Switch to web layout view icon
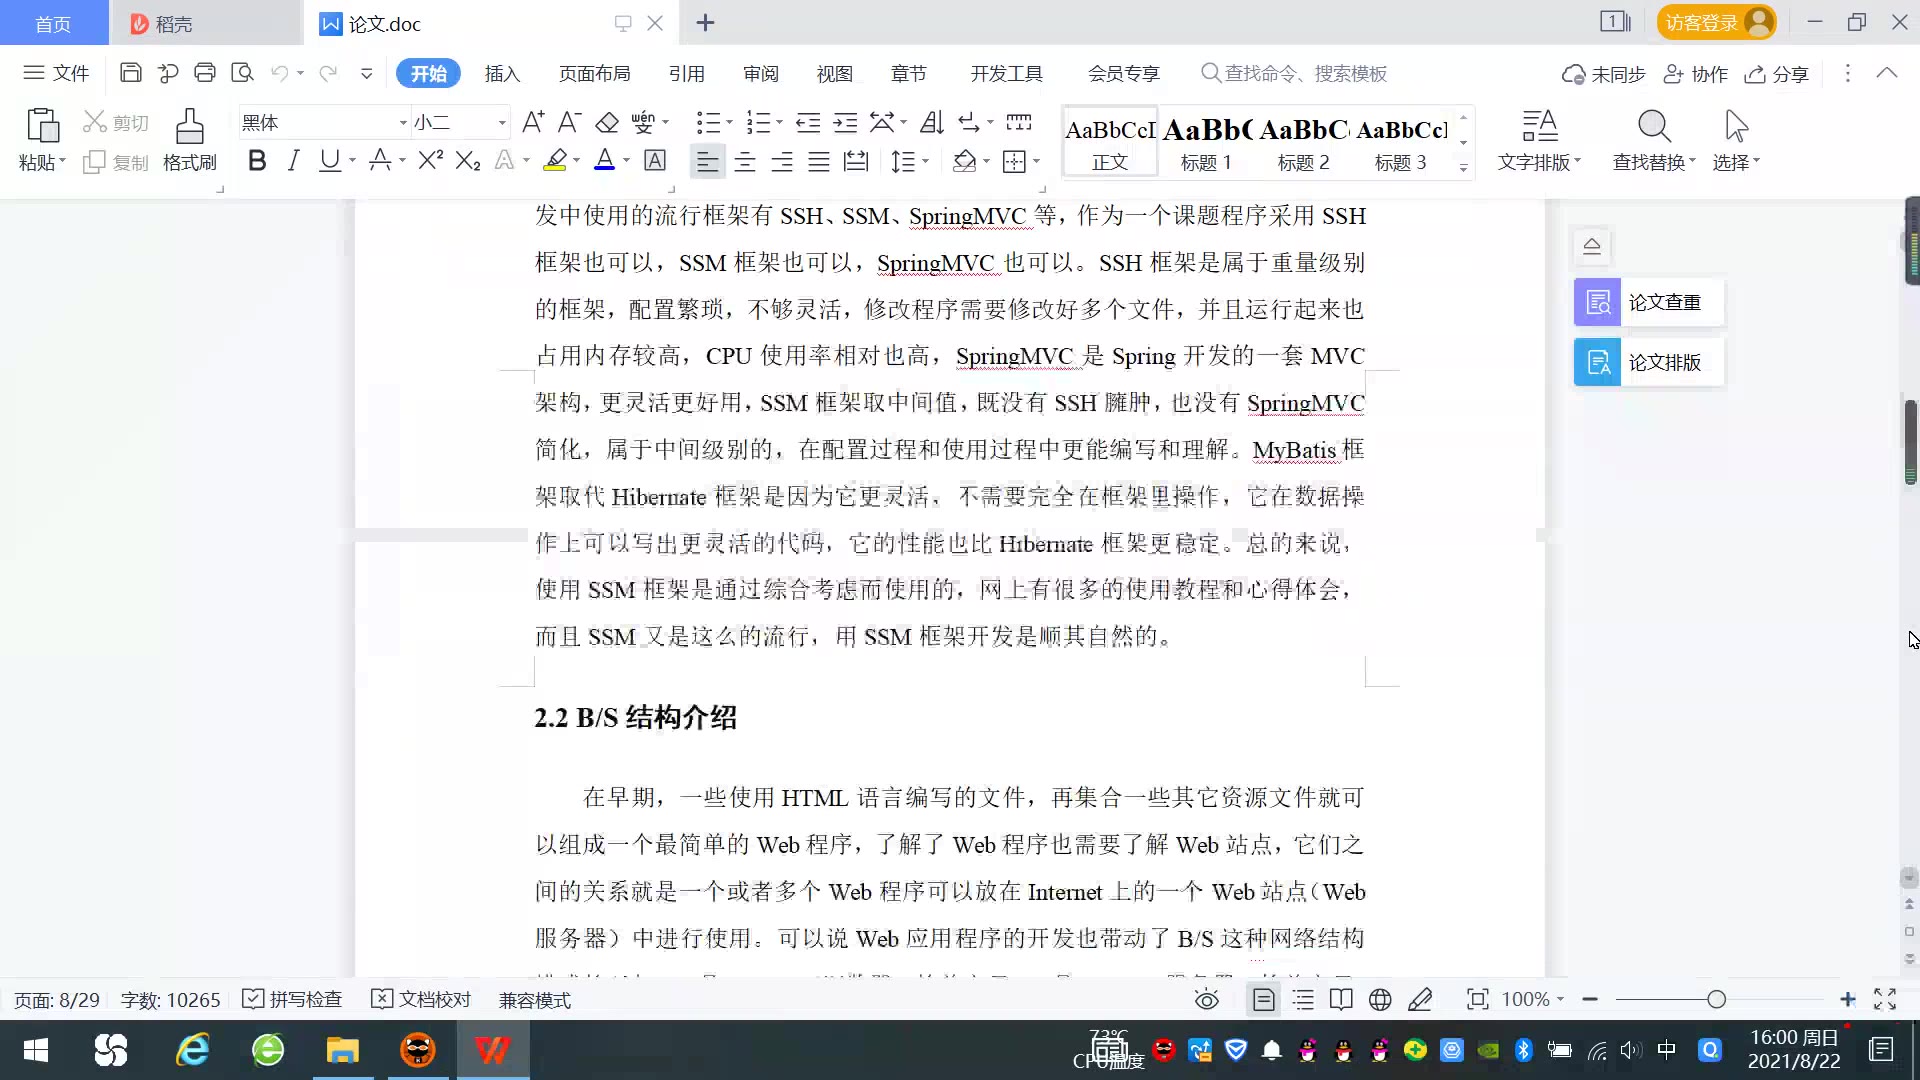This screenshot has width=1920, height=1080. pos(1380,1000)
